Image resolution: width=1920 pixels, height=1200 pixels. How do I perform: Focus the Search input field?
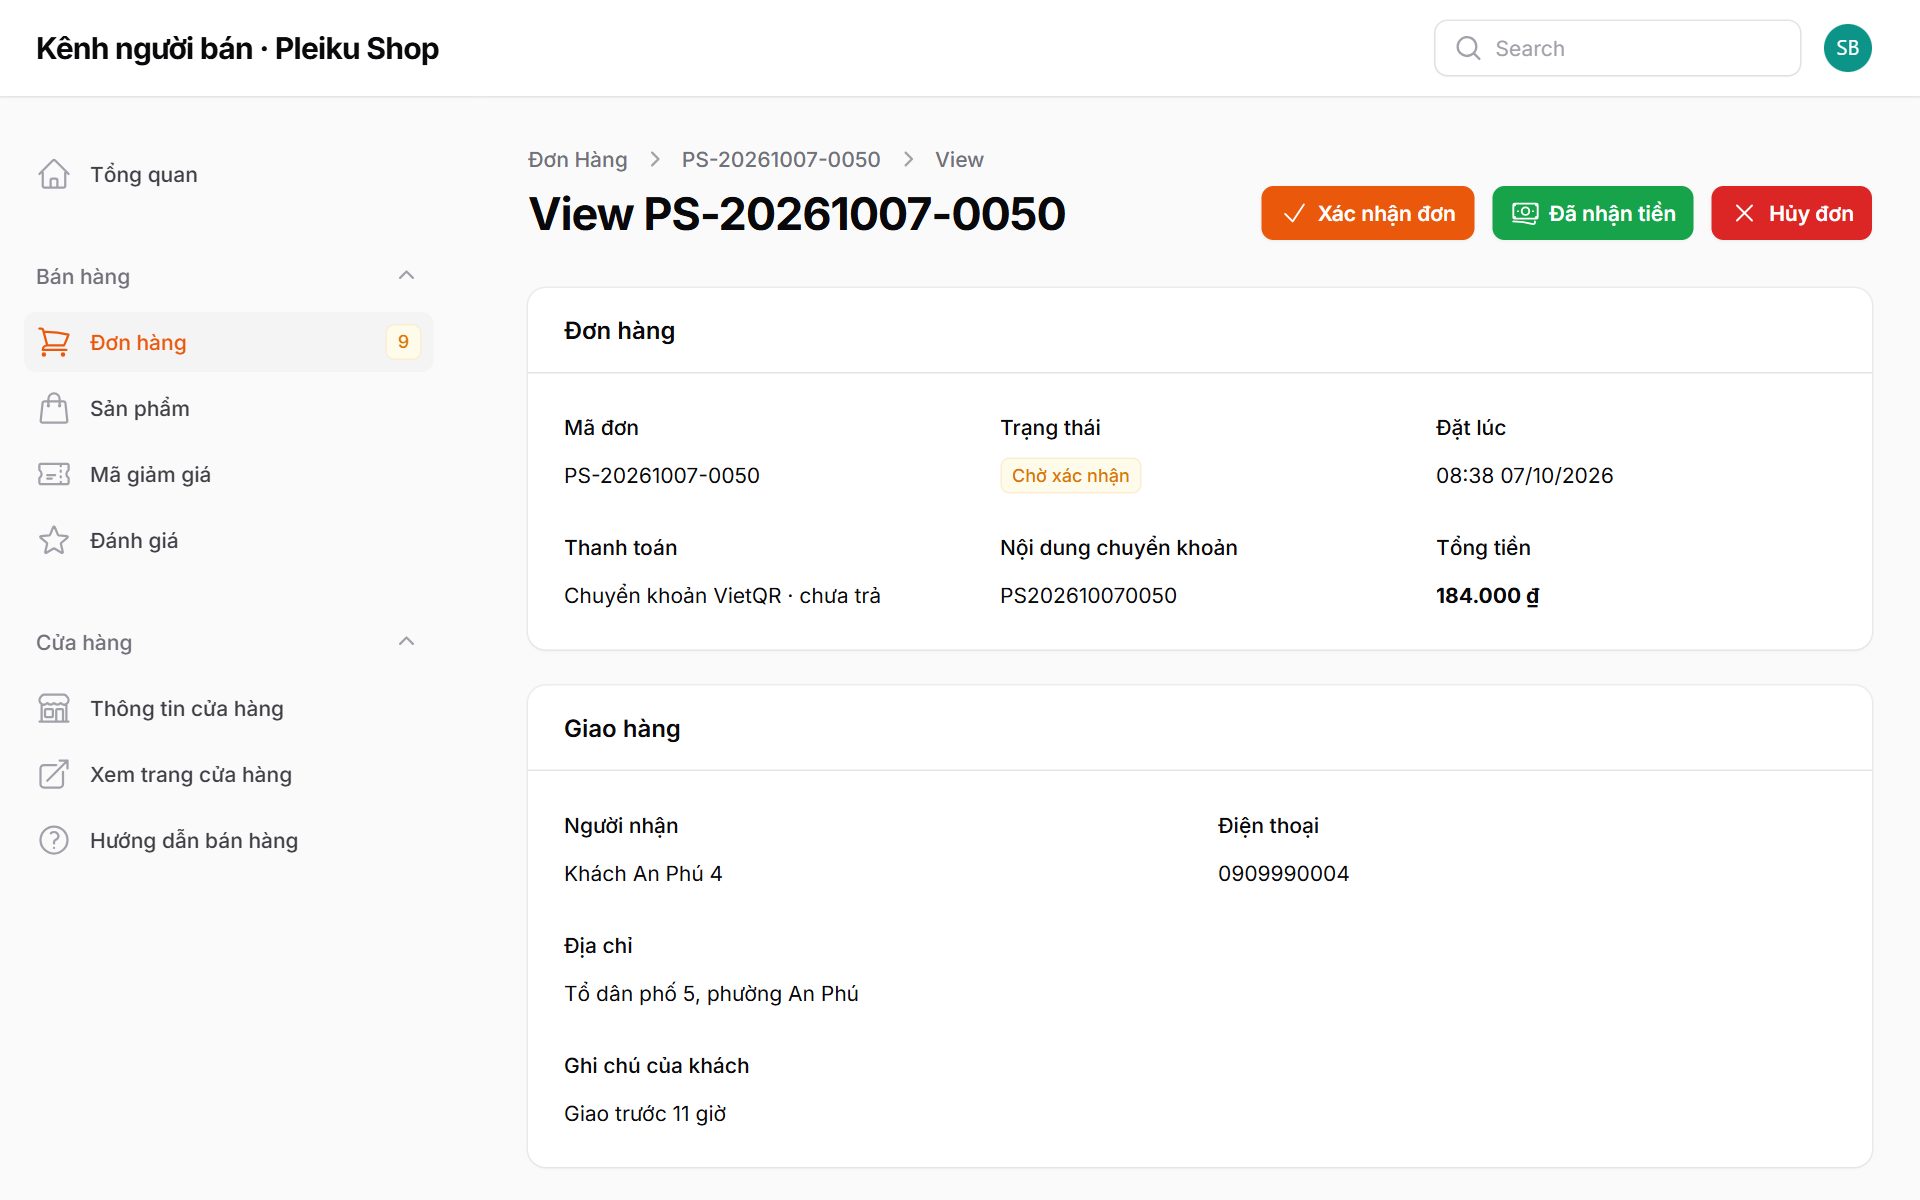click(1617, 48)
